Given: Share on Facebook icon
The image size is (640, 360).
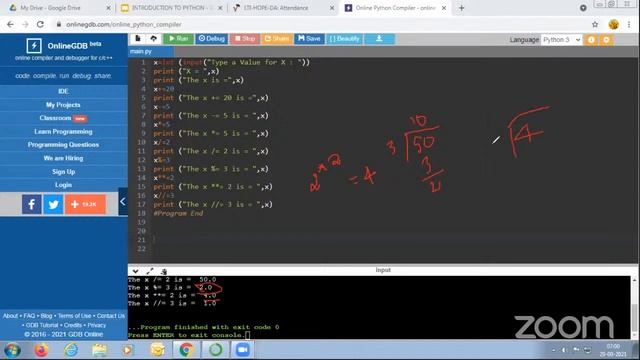Looking at the screenshot, I should pos(32,204).
